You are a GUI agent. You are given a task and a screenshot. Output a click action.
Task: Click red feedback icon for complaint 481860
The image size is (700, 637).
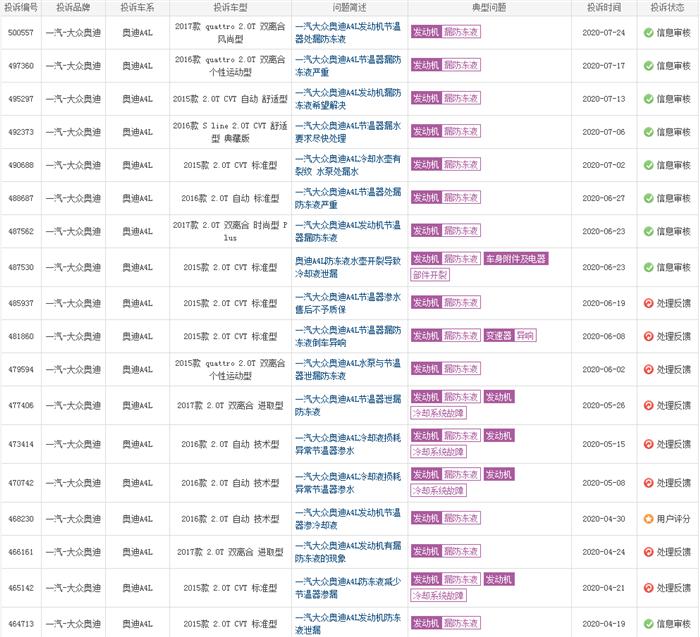pyautogui.click(x=648, y=336)
